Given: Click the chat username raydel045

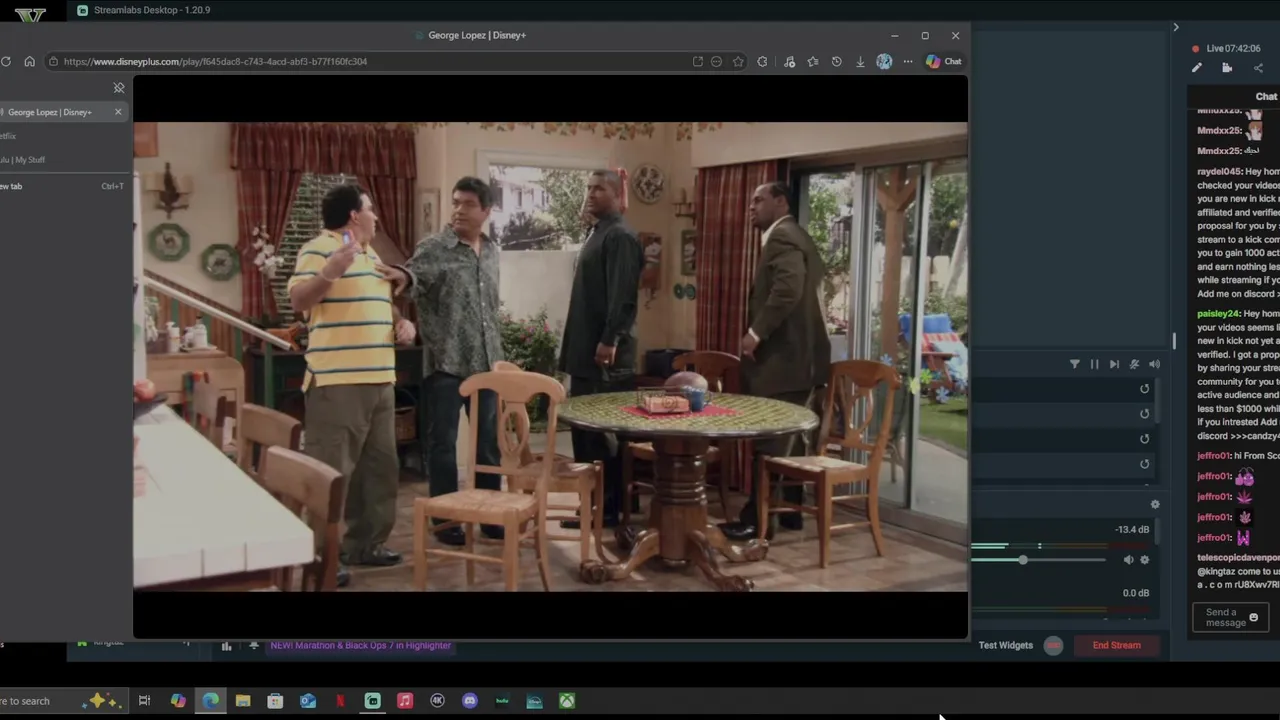Looking at the screenshot, I should (x=1220, y=172).
